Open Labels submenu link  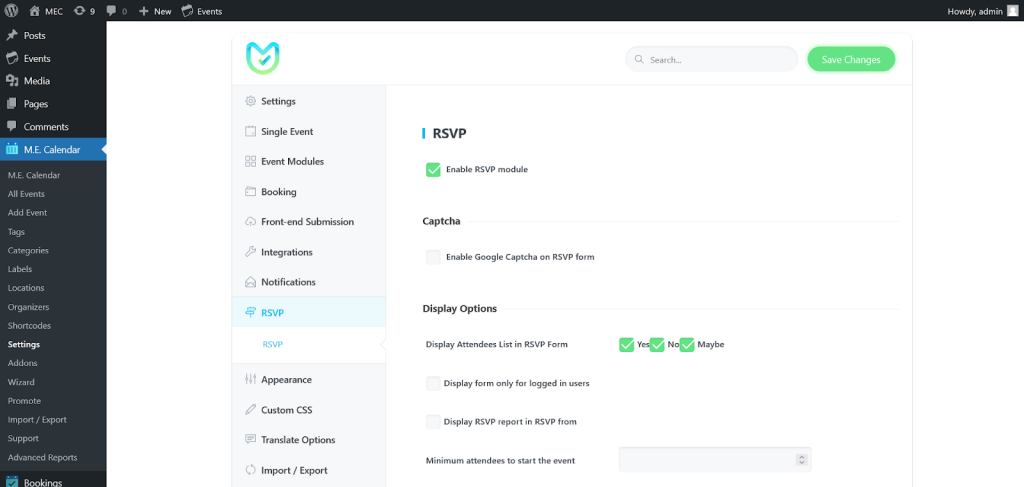(20, 269)
